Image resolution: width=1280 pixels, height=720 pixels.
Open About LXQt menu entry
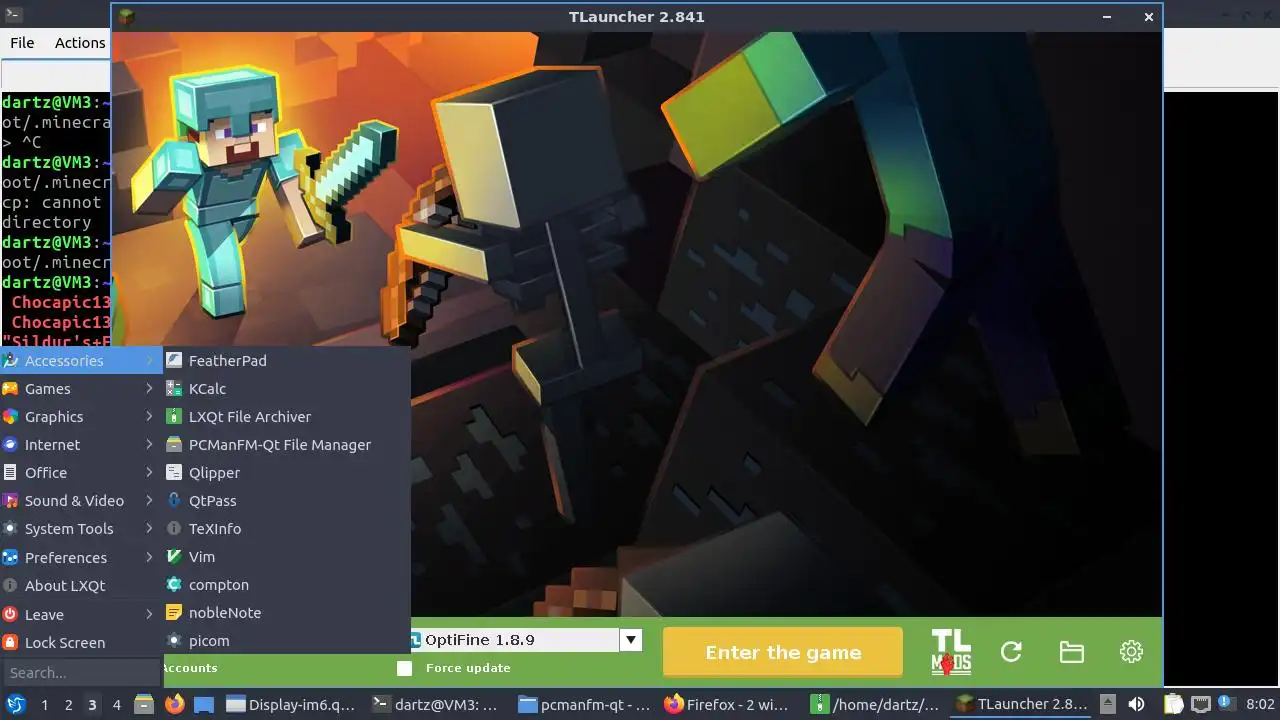82,585
